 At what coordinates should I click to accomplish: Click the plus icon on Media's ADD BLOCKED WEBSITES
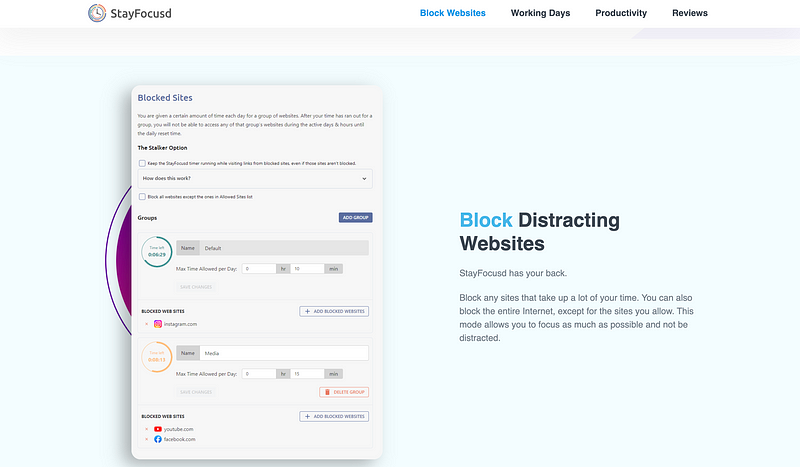coord(307,416)
